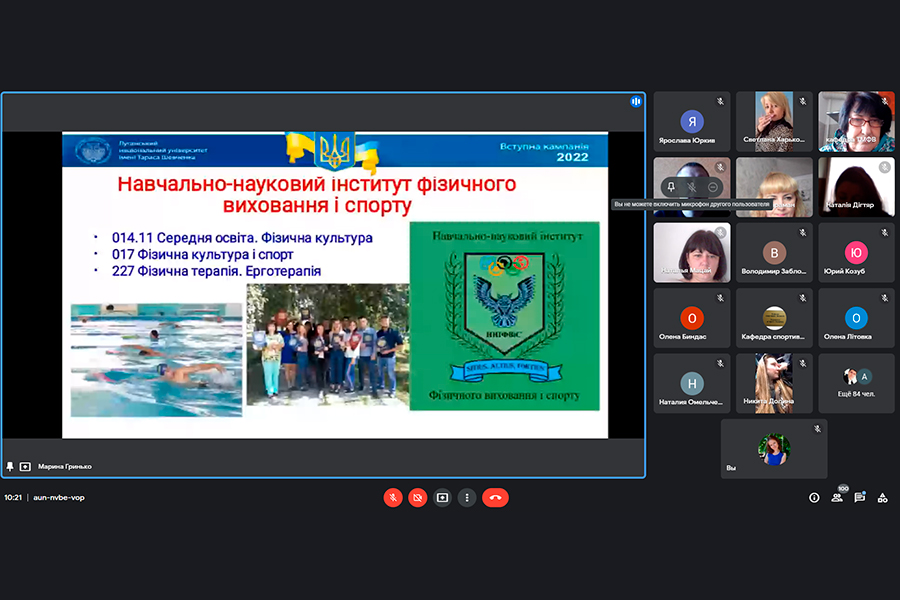
Task: Click remove participant icon on the hovered tile
Action: point(712,187)
